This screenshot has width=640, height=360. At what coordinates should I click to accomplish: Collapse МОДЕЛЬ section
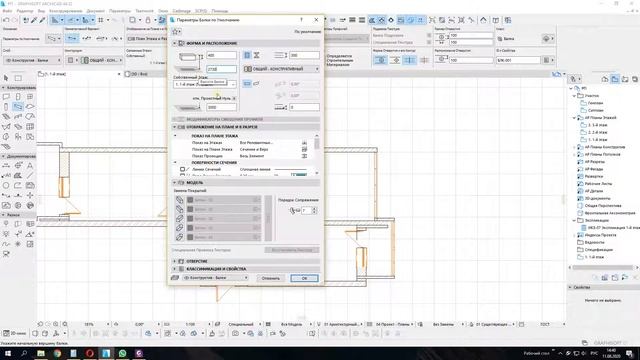(x=175, y=182)
